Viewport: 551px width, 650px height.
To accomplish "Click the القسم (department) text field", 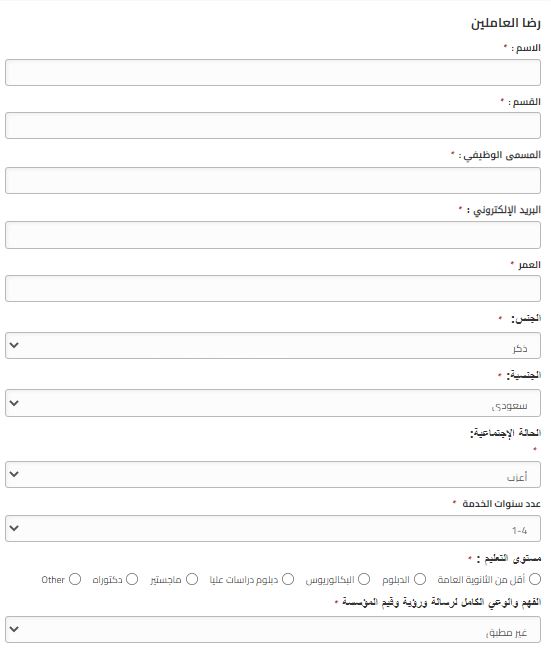I will tap(273, 126).
